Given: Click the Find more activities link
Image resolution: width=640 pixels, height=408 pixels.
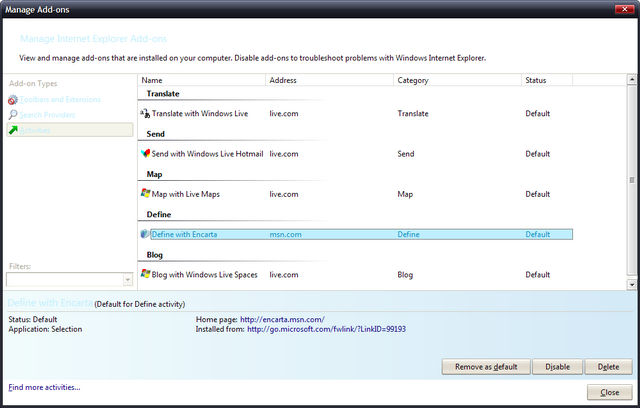Looking at the screenshot, I should coord(44,387).
